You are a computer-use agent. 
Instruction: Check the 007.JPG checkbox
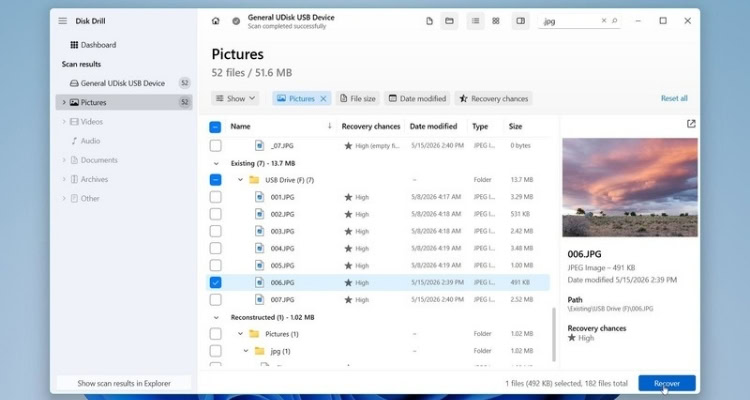tap(215, 300)
